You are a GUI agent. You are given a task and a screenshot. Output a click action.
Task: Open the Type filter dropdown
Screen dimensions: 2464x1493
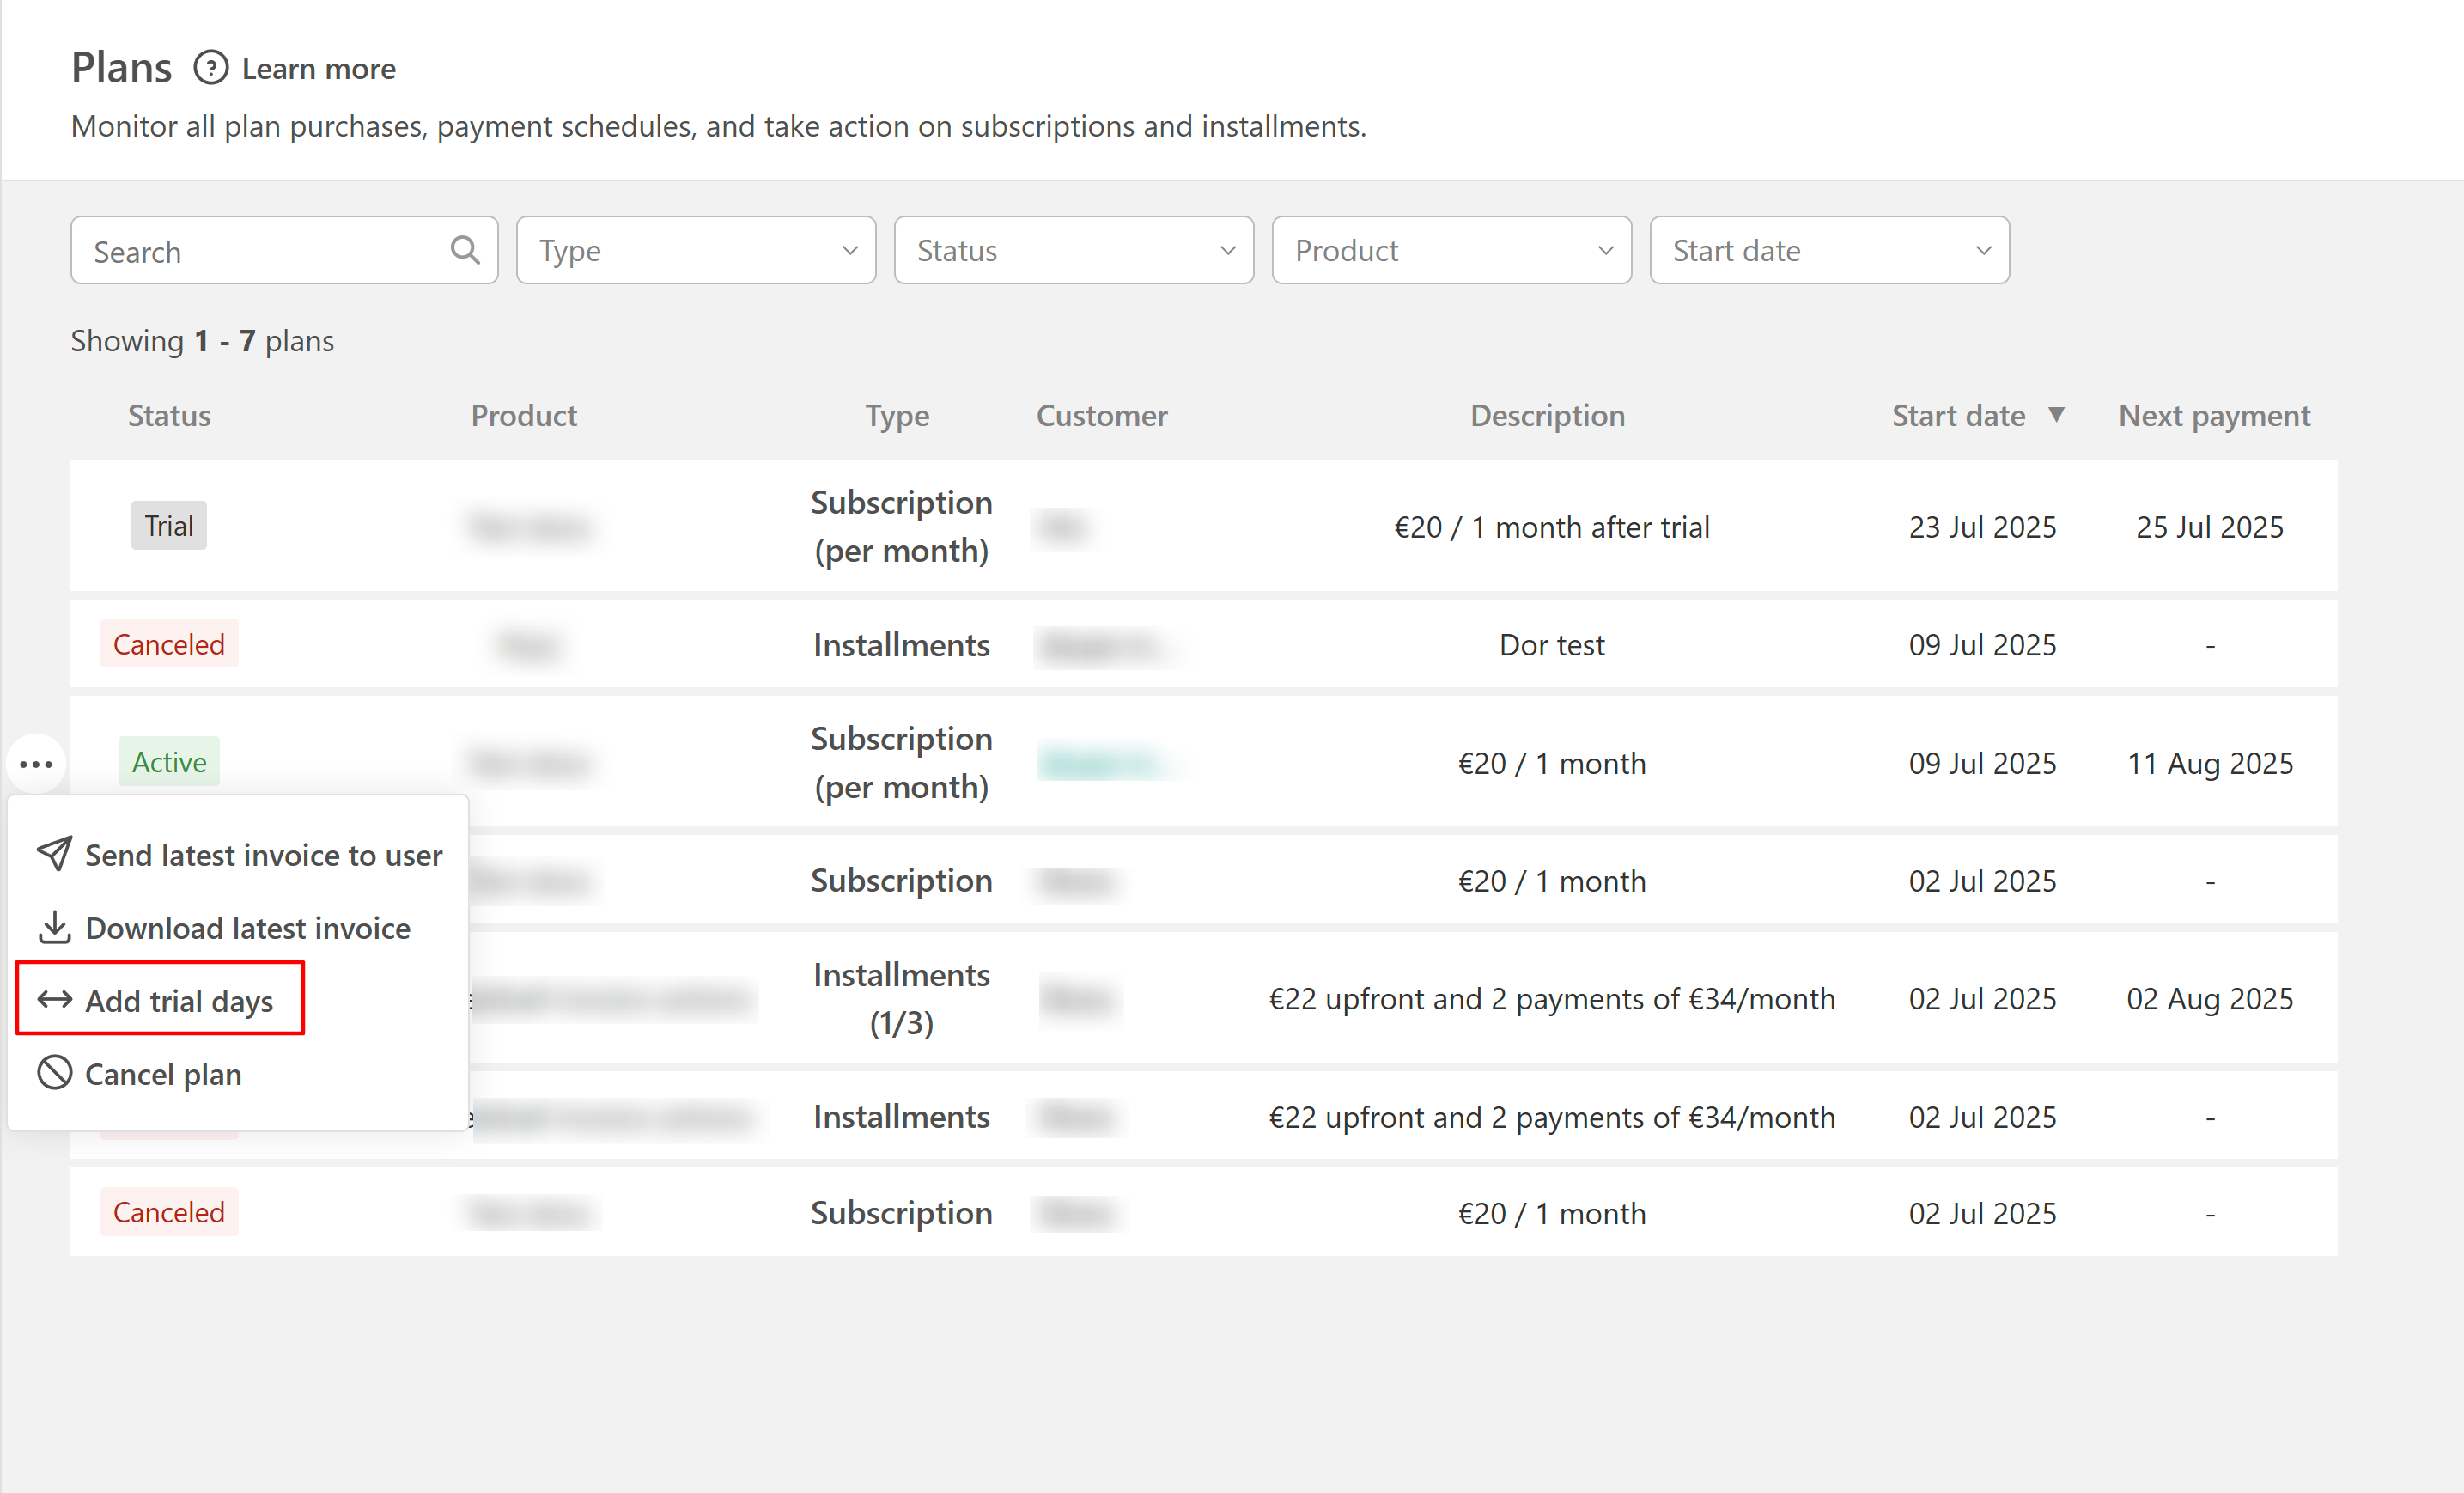click(696, 250)
